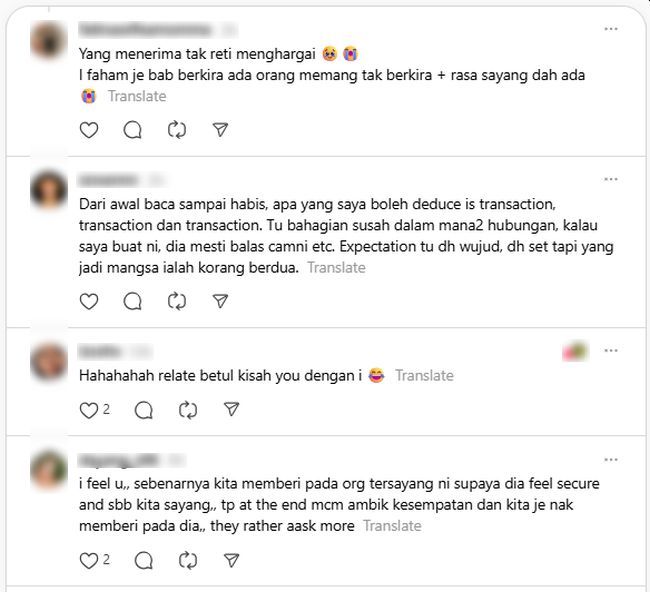Share the 'Yang menerima tak reti menghargai' comment

pos(220,130)
